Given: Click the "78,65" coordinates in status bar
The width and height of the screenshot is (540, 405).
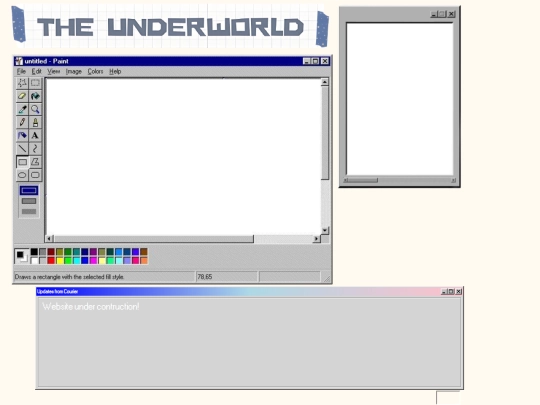Looking at the screenshot, I should (x=205, y=277).
